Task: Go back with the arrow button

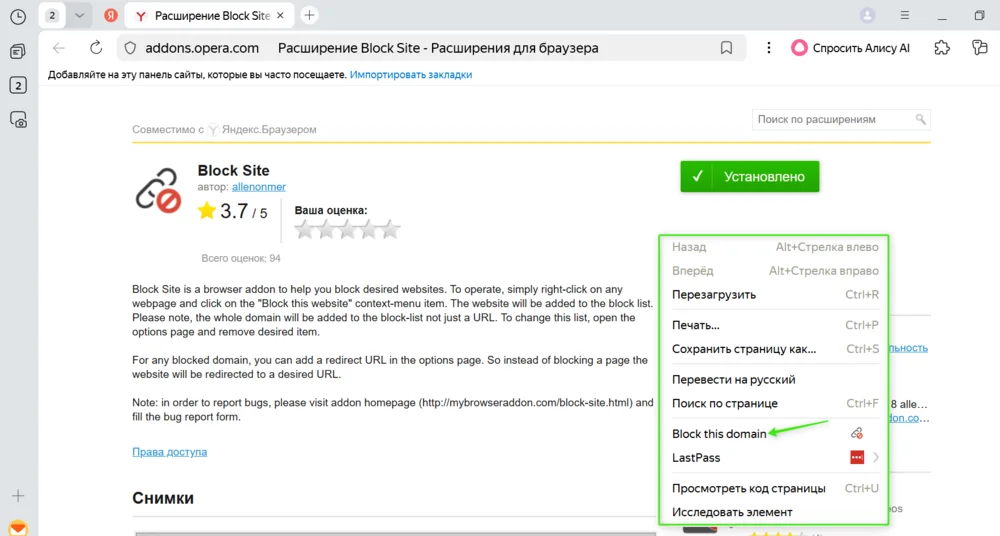Action: click(59, 48)
